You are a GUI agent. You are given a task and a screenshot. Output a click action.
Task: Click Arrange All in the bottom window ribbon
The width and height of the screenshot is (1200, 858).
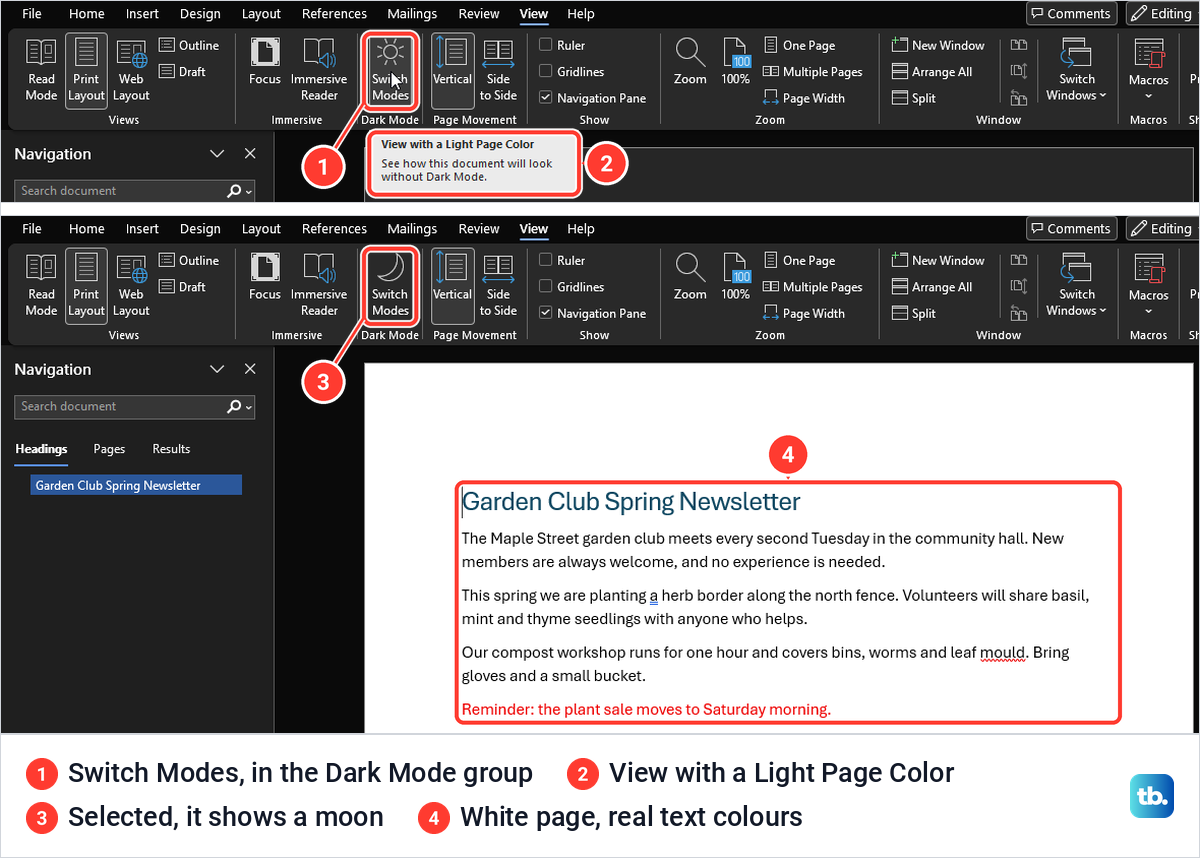pos(932,287)
